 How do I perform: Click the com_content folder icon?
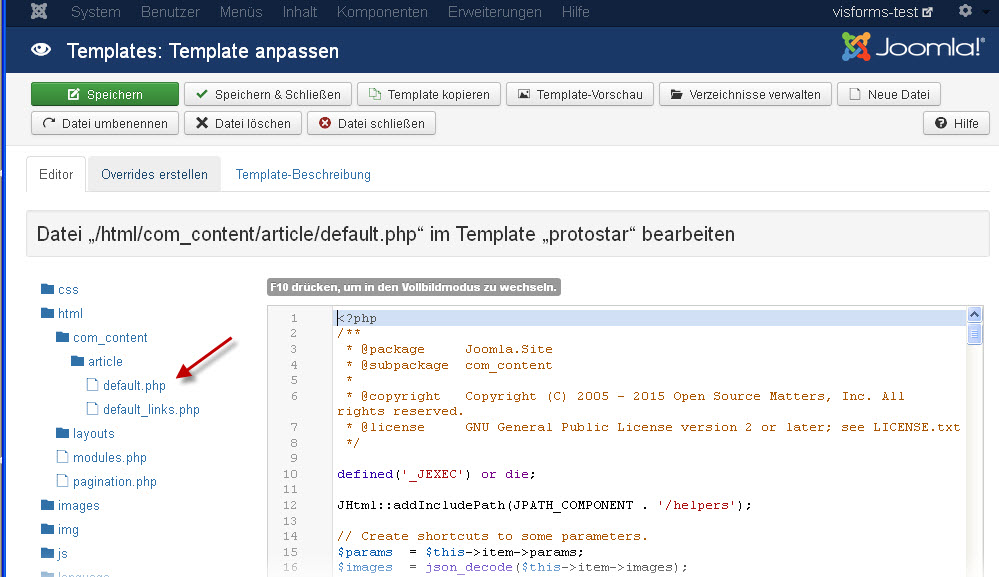[x=62, y=337]
